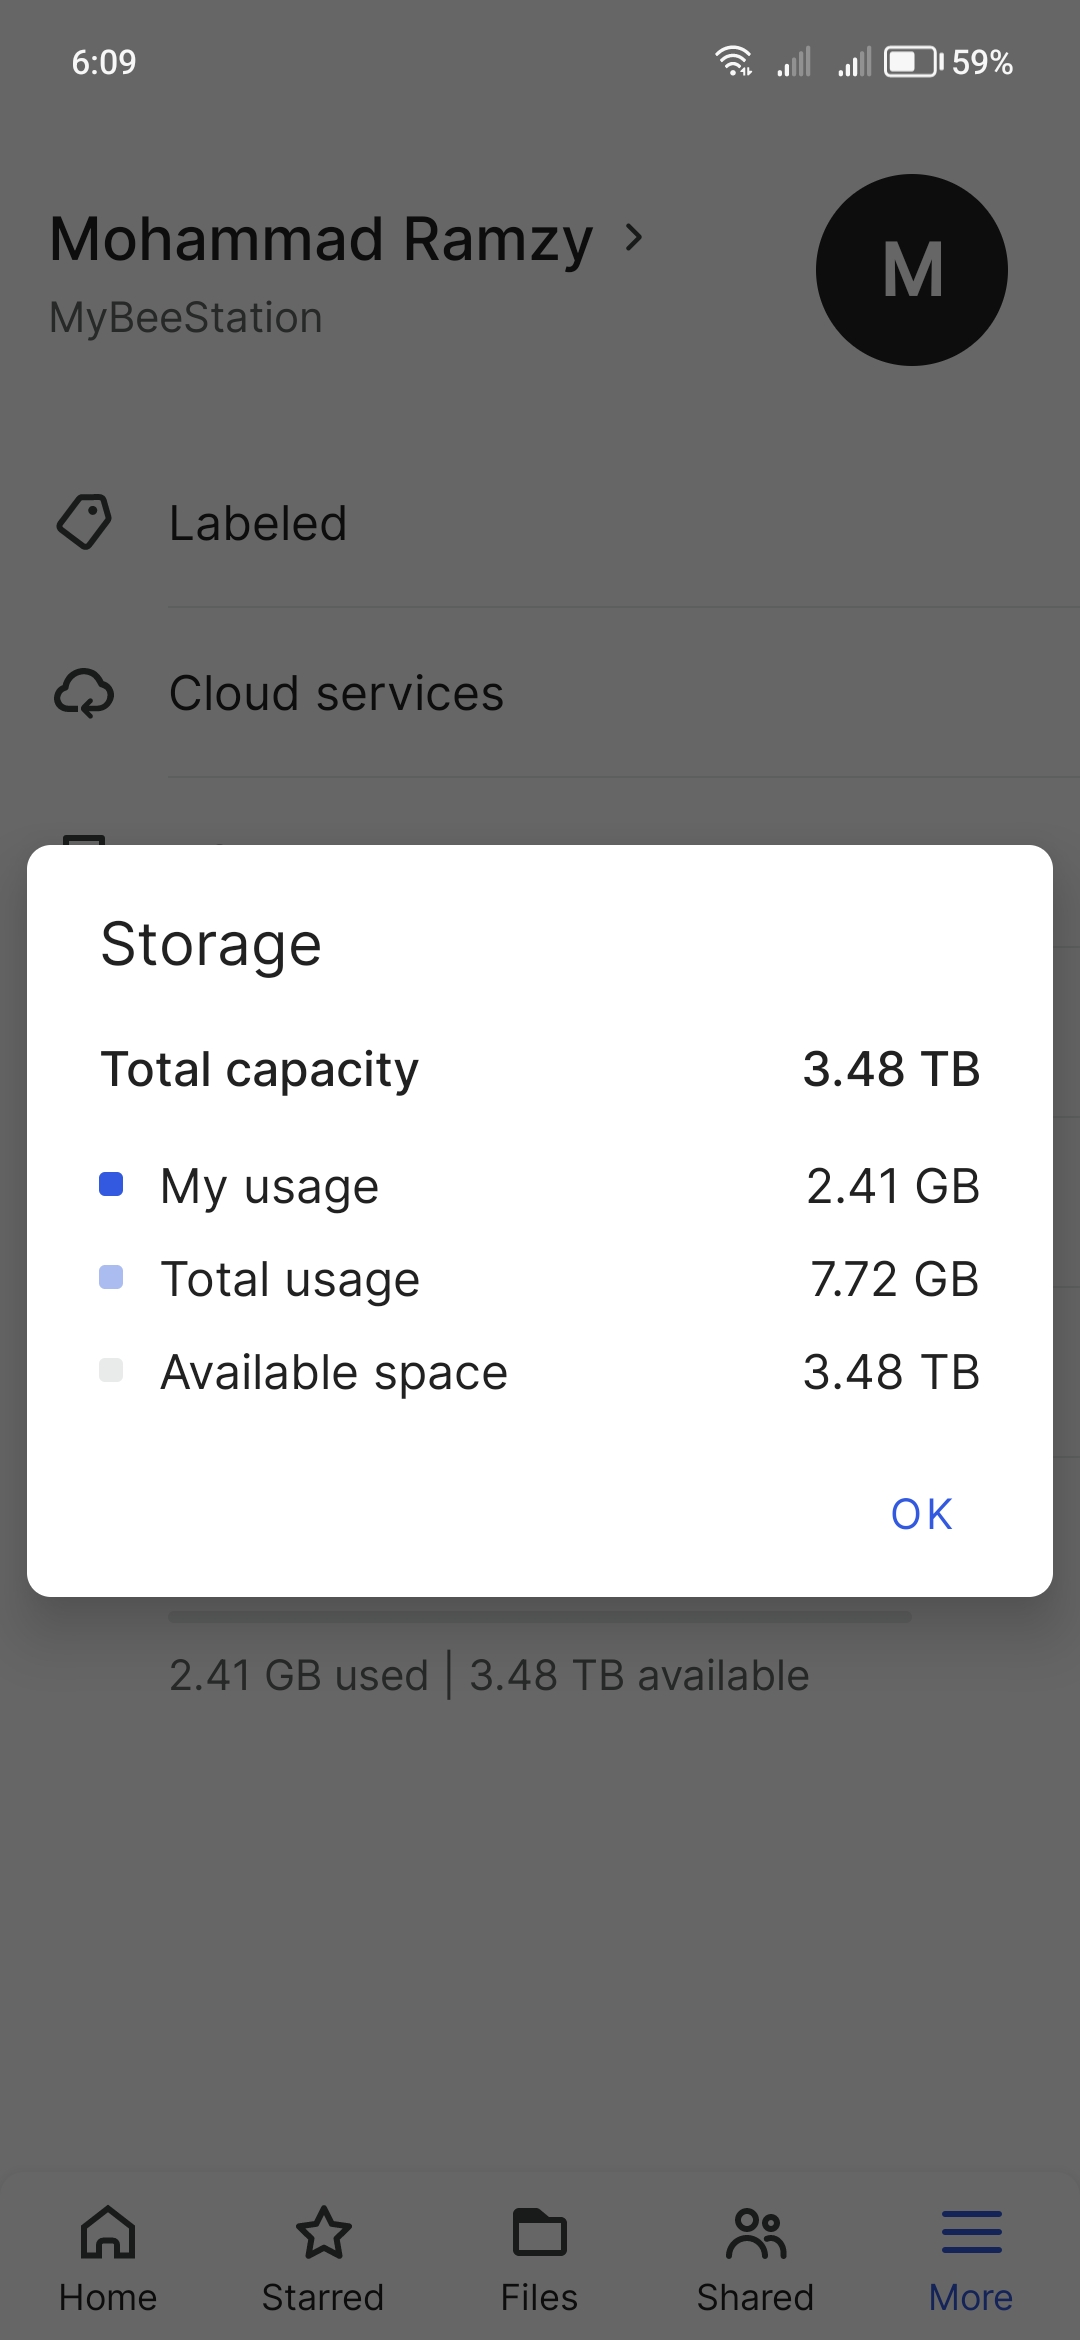Tap the MyBeeStation device name
The width and height of the screenshot is (1080, 2340).
[x=186, y=318]
